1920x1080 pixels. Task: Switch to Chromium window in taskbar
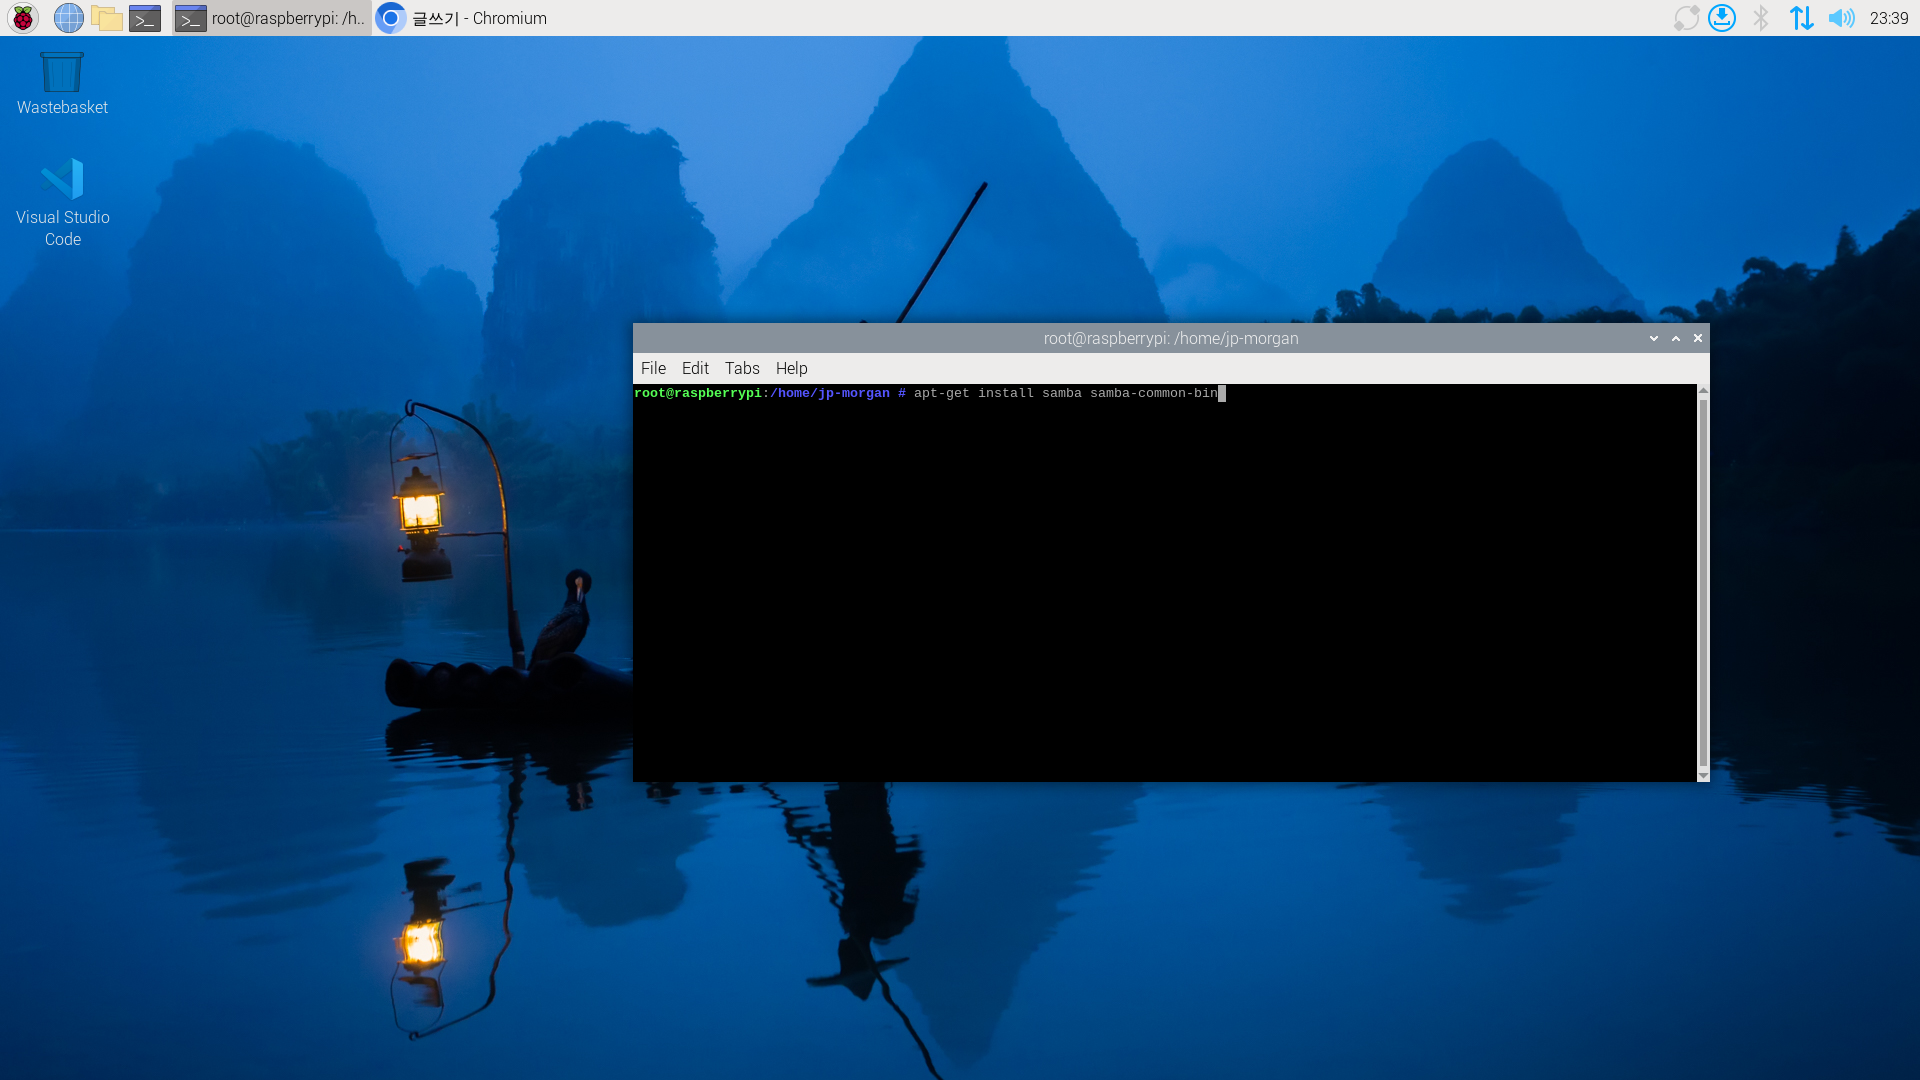pos(462,18)
